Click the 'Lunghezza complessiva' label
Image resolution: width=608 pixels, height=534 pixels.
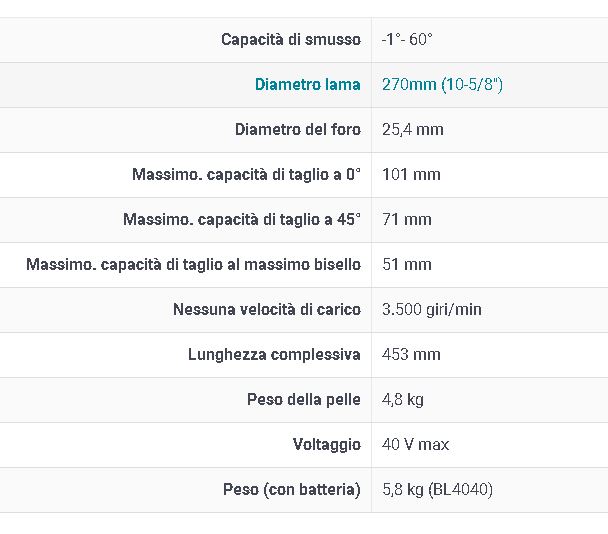(x=274, y=354)
